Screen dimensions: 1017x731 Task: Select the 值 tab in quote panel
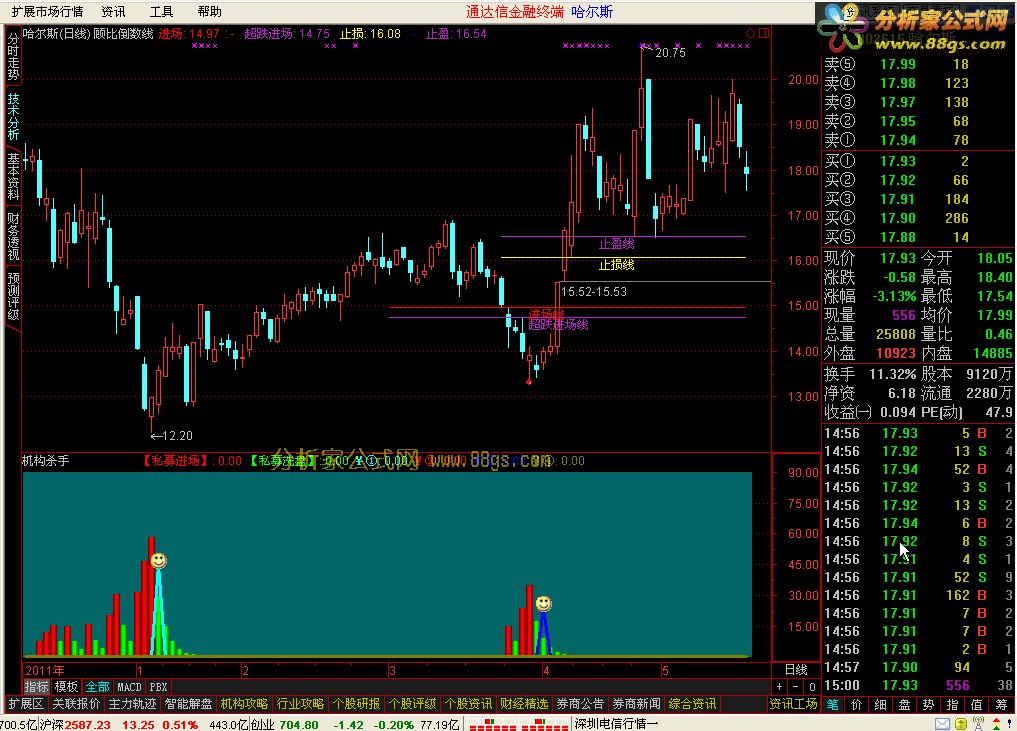pyautogui.click(x=977, y=704)
